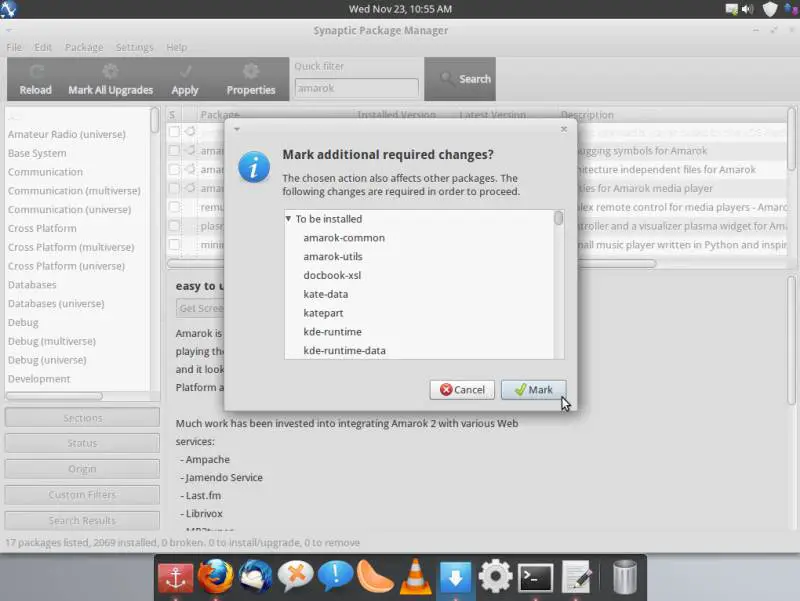This screenshot has width=800, height=601.
Task: Toggle checkbox for the small music player package
Action: pos(174,245)
